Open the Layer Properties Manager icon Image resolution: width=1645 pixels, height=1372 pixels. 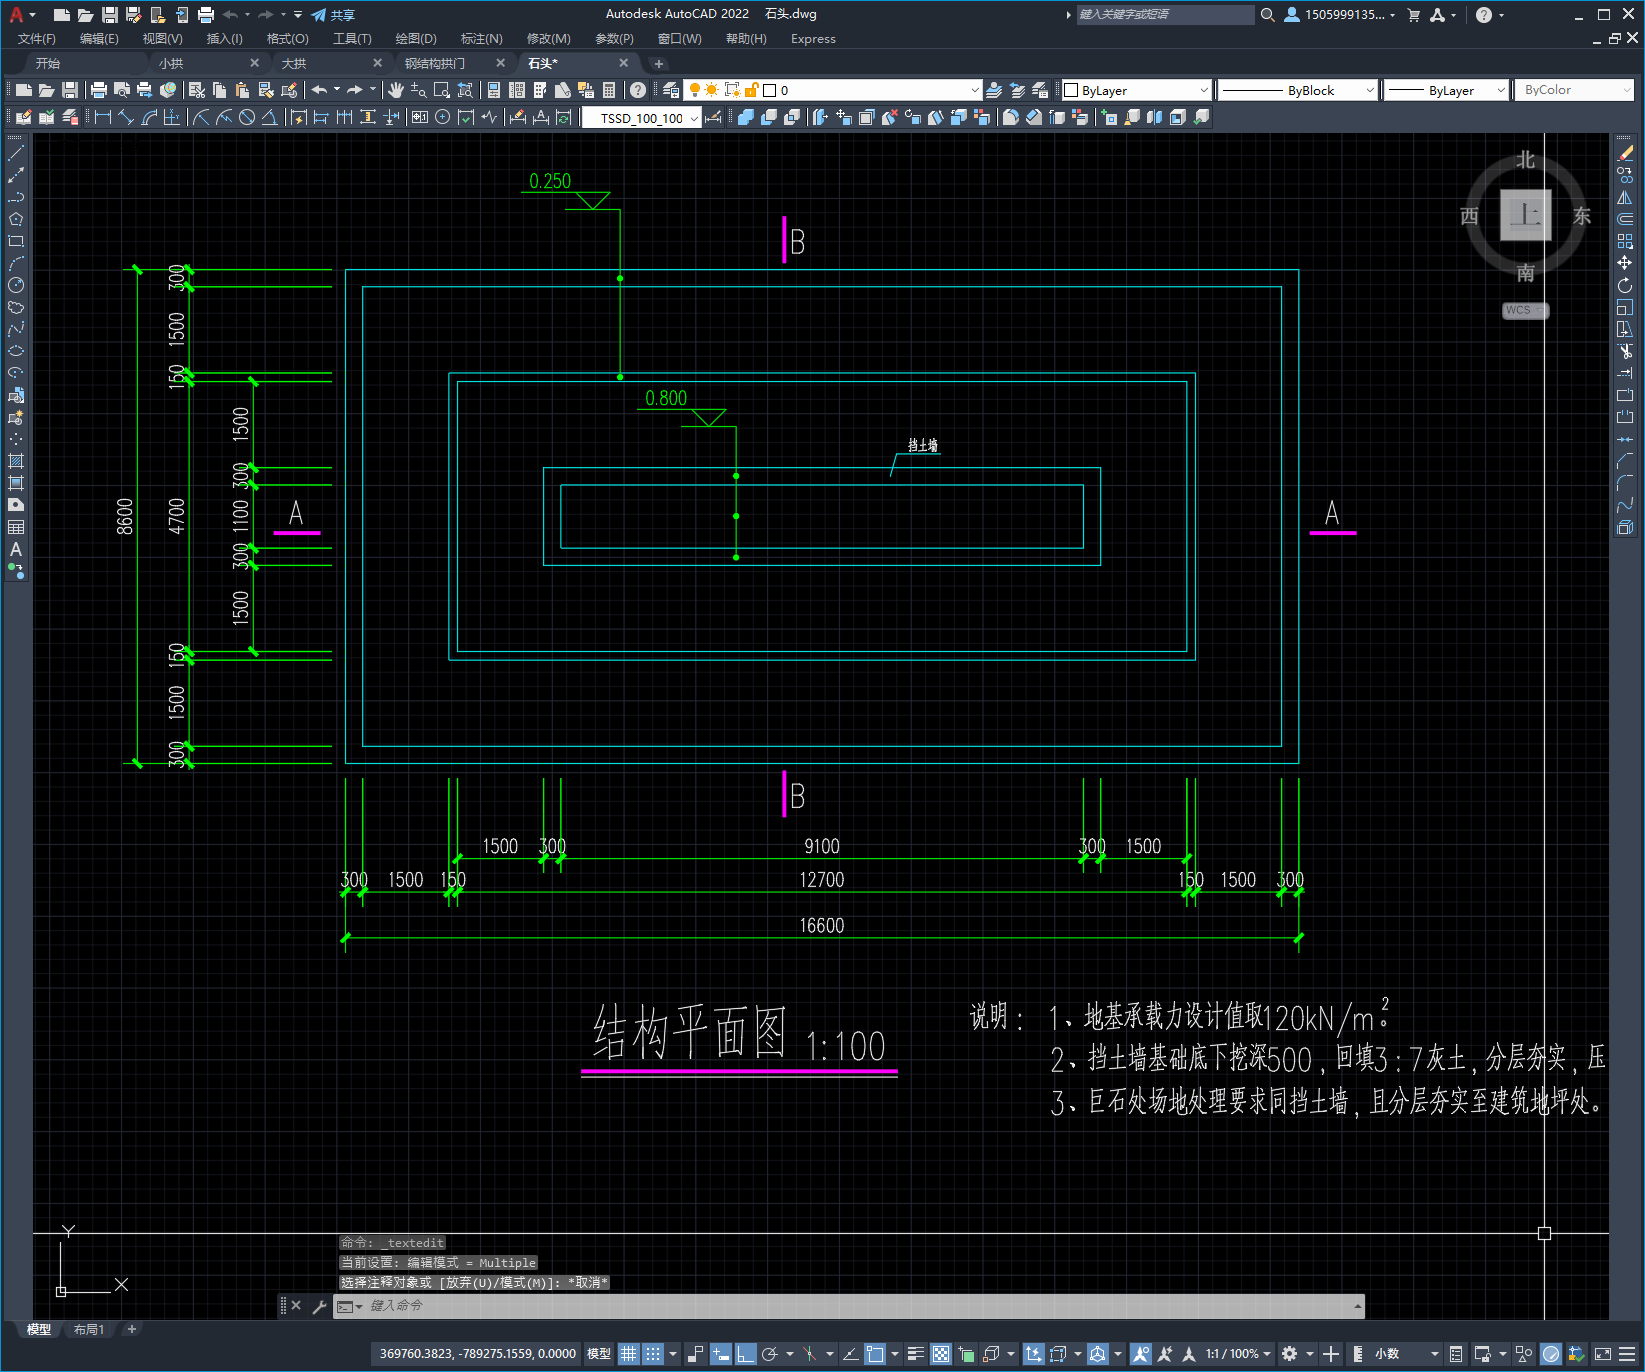(x=671, y=90)
